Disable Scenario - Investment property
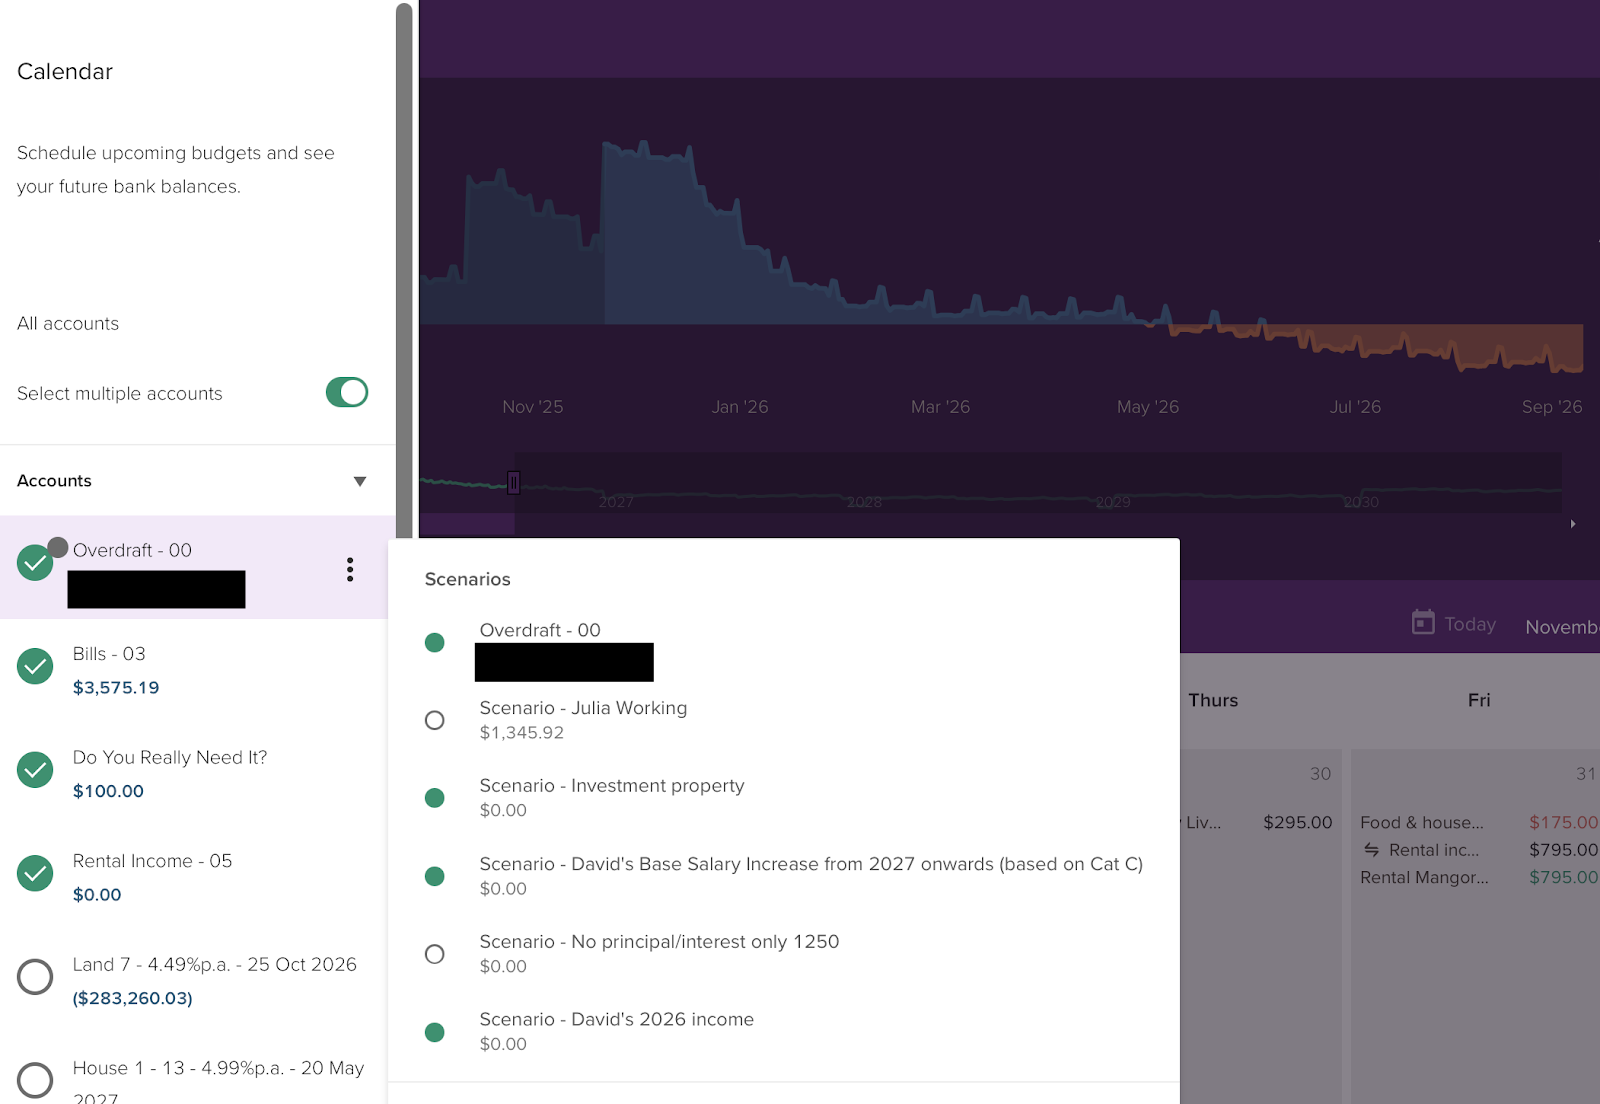The height and width of the screenshot is (1104, 1600). pos(435,798)
